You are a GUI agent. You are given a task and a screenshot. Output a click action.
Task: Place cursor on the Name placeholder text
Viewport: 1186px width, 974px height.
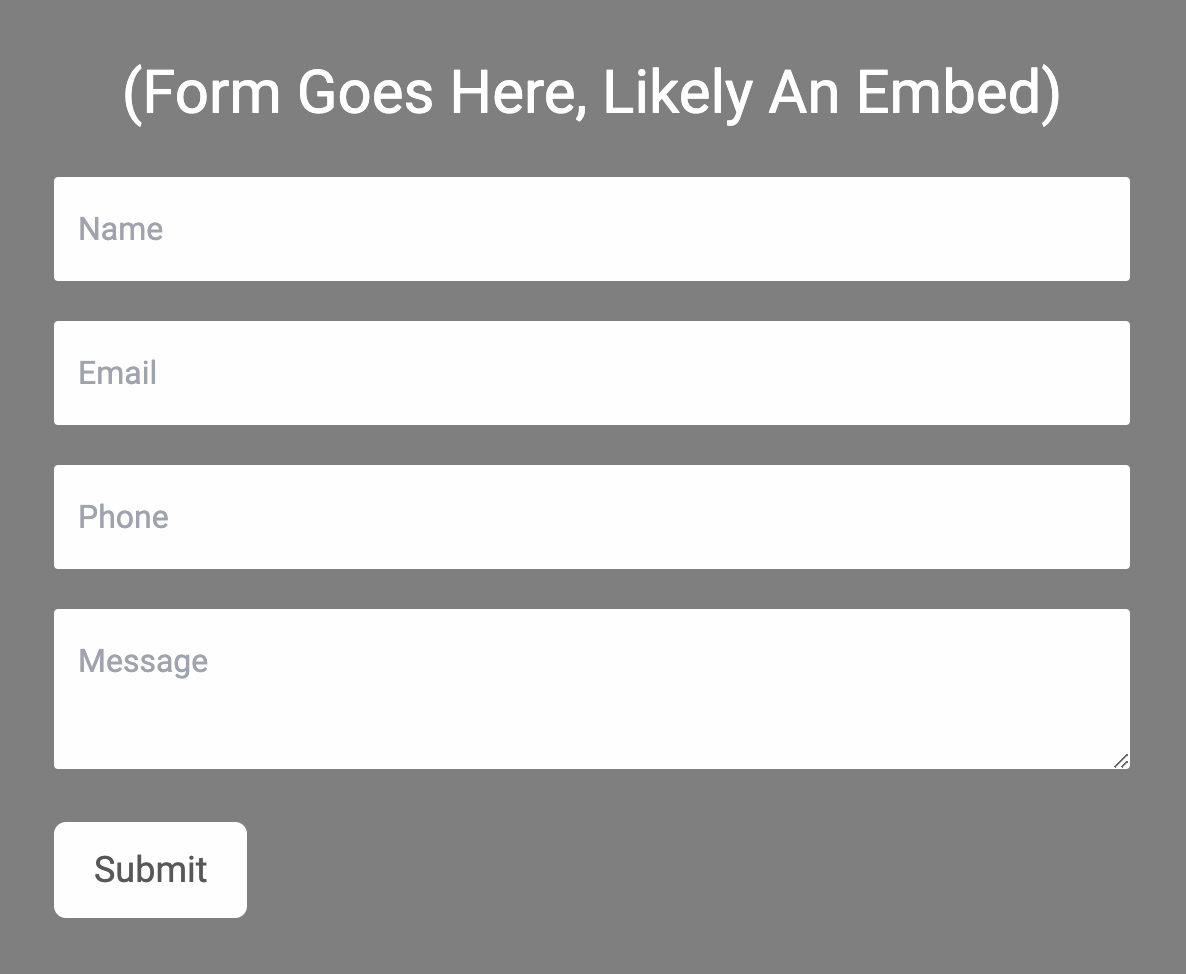(121, 229)
